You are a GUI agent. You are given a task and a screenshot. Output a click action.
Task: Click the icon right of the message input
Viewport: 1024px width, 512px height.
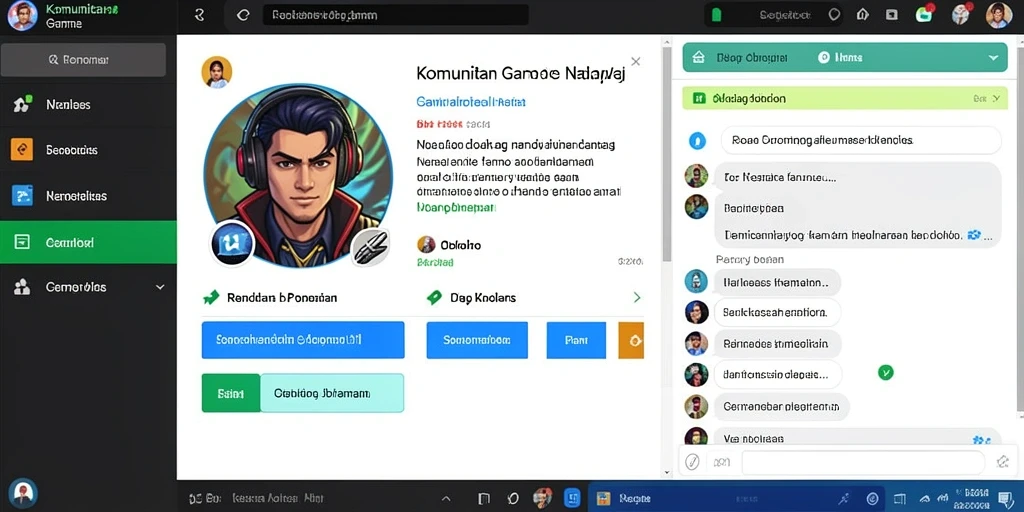(x=1002, y=462)
